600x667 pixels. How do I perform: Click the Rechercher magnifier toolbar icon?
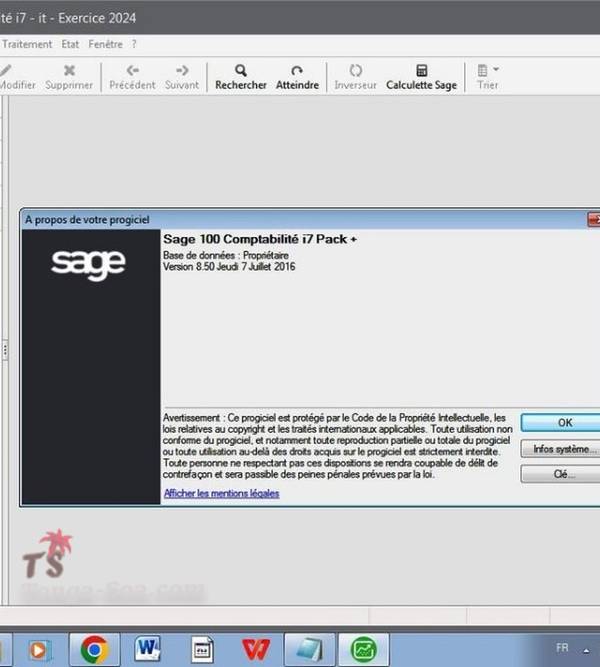click(241, 71)
